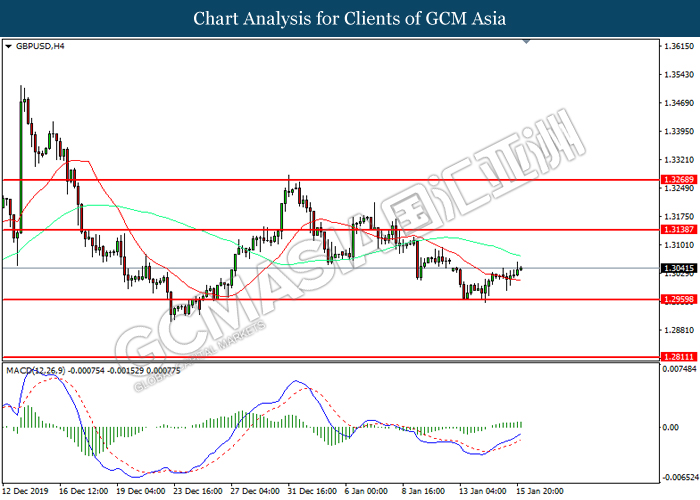The width and height of the screenshot is (700, 500).
Task: Click the MACD scale value 0.007484
Action: [x=679, y=369]
